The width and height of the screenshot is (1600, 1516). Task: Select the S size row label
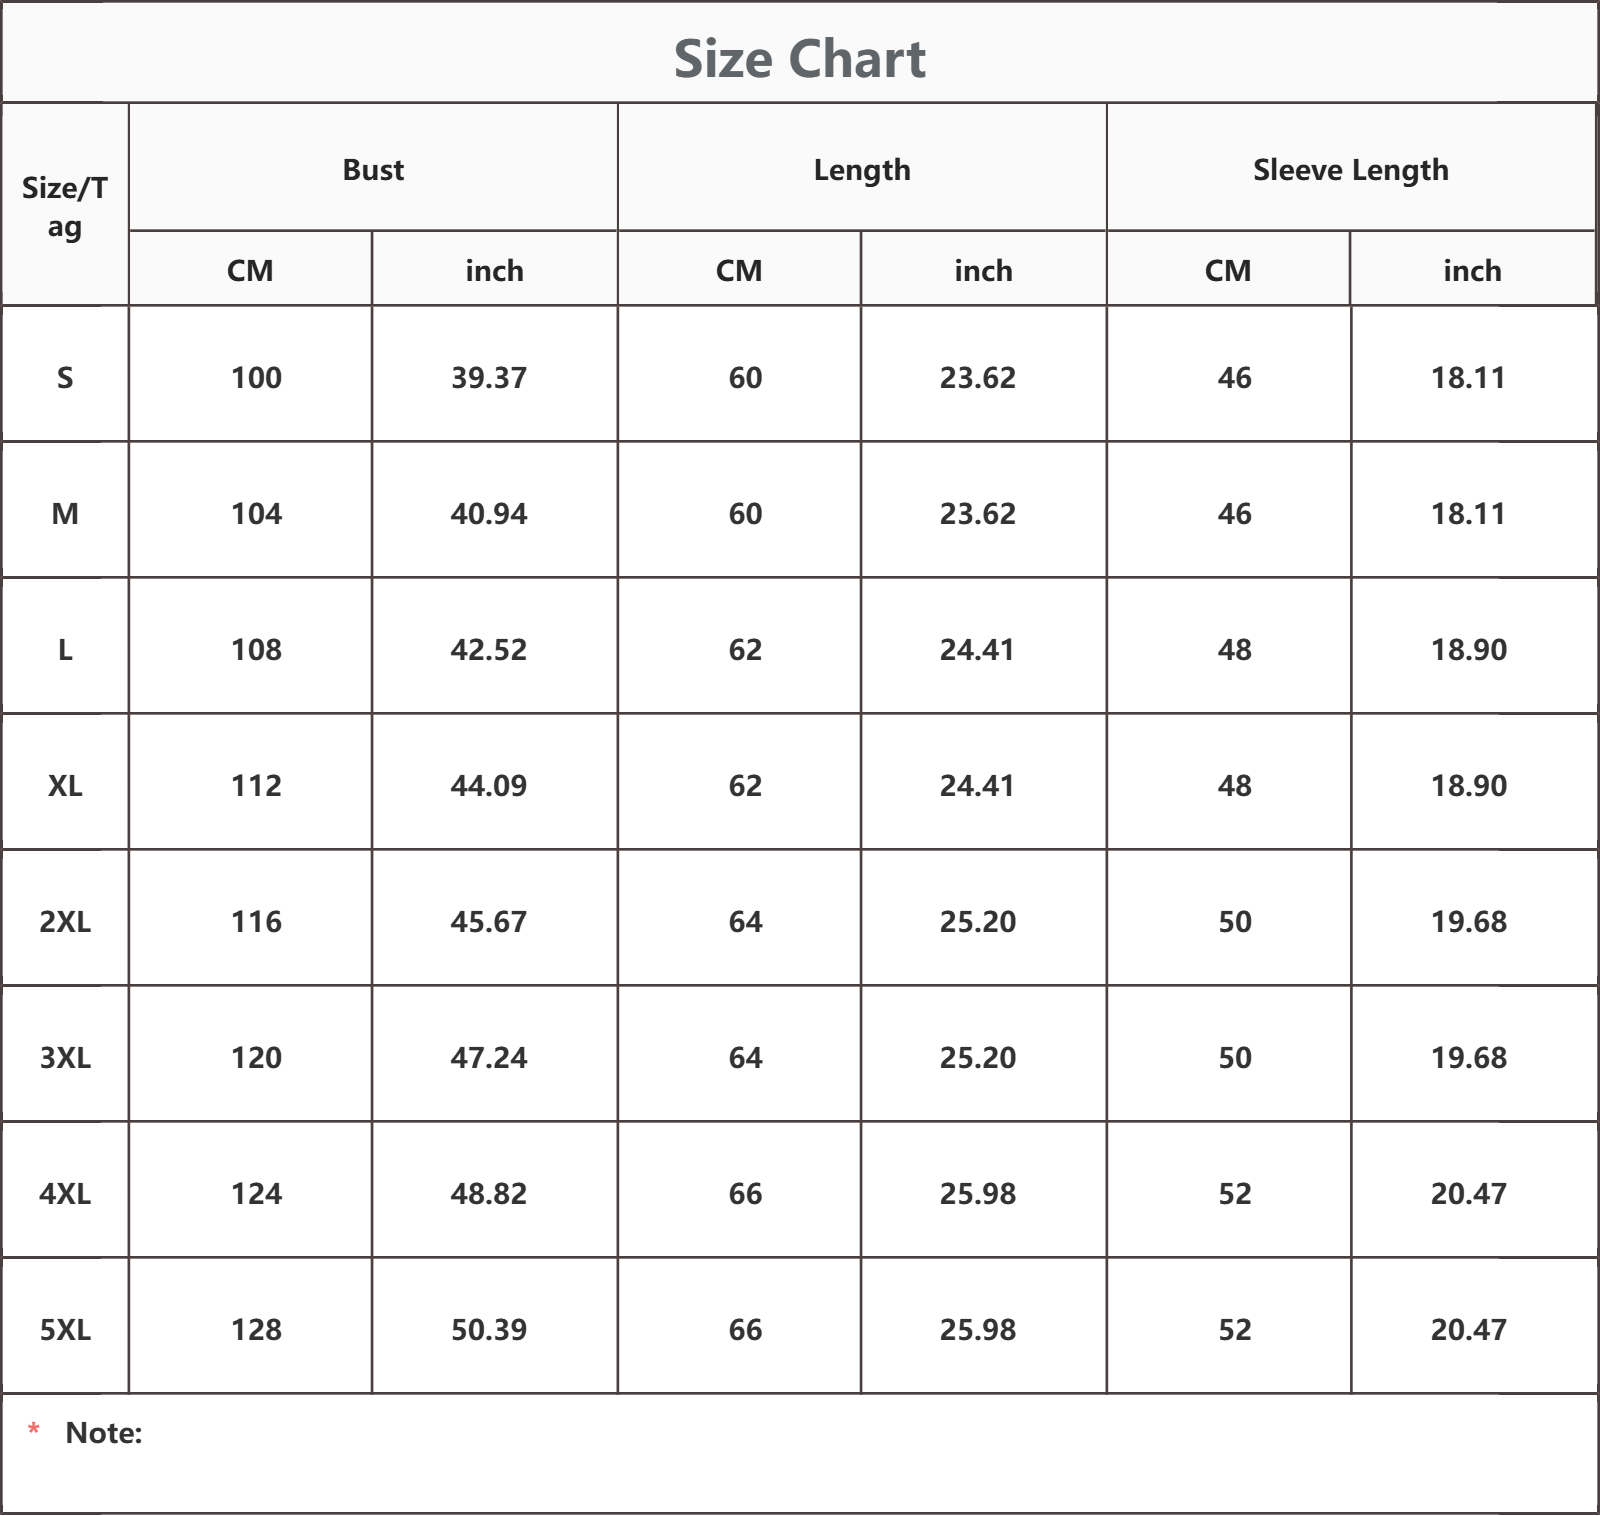tap(65, 377)
